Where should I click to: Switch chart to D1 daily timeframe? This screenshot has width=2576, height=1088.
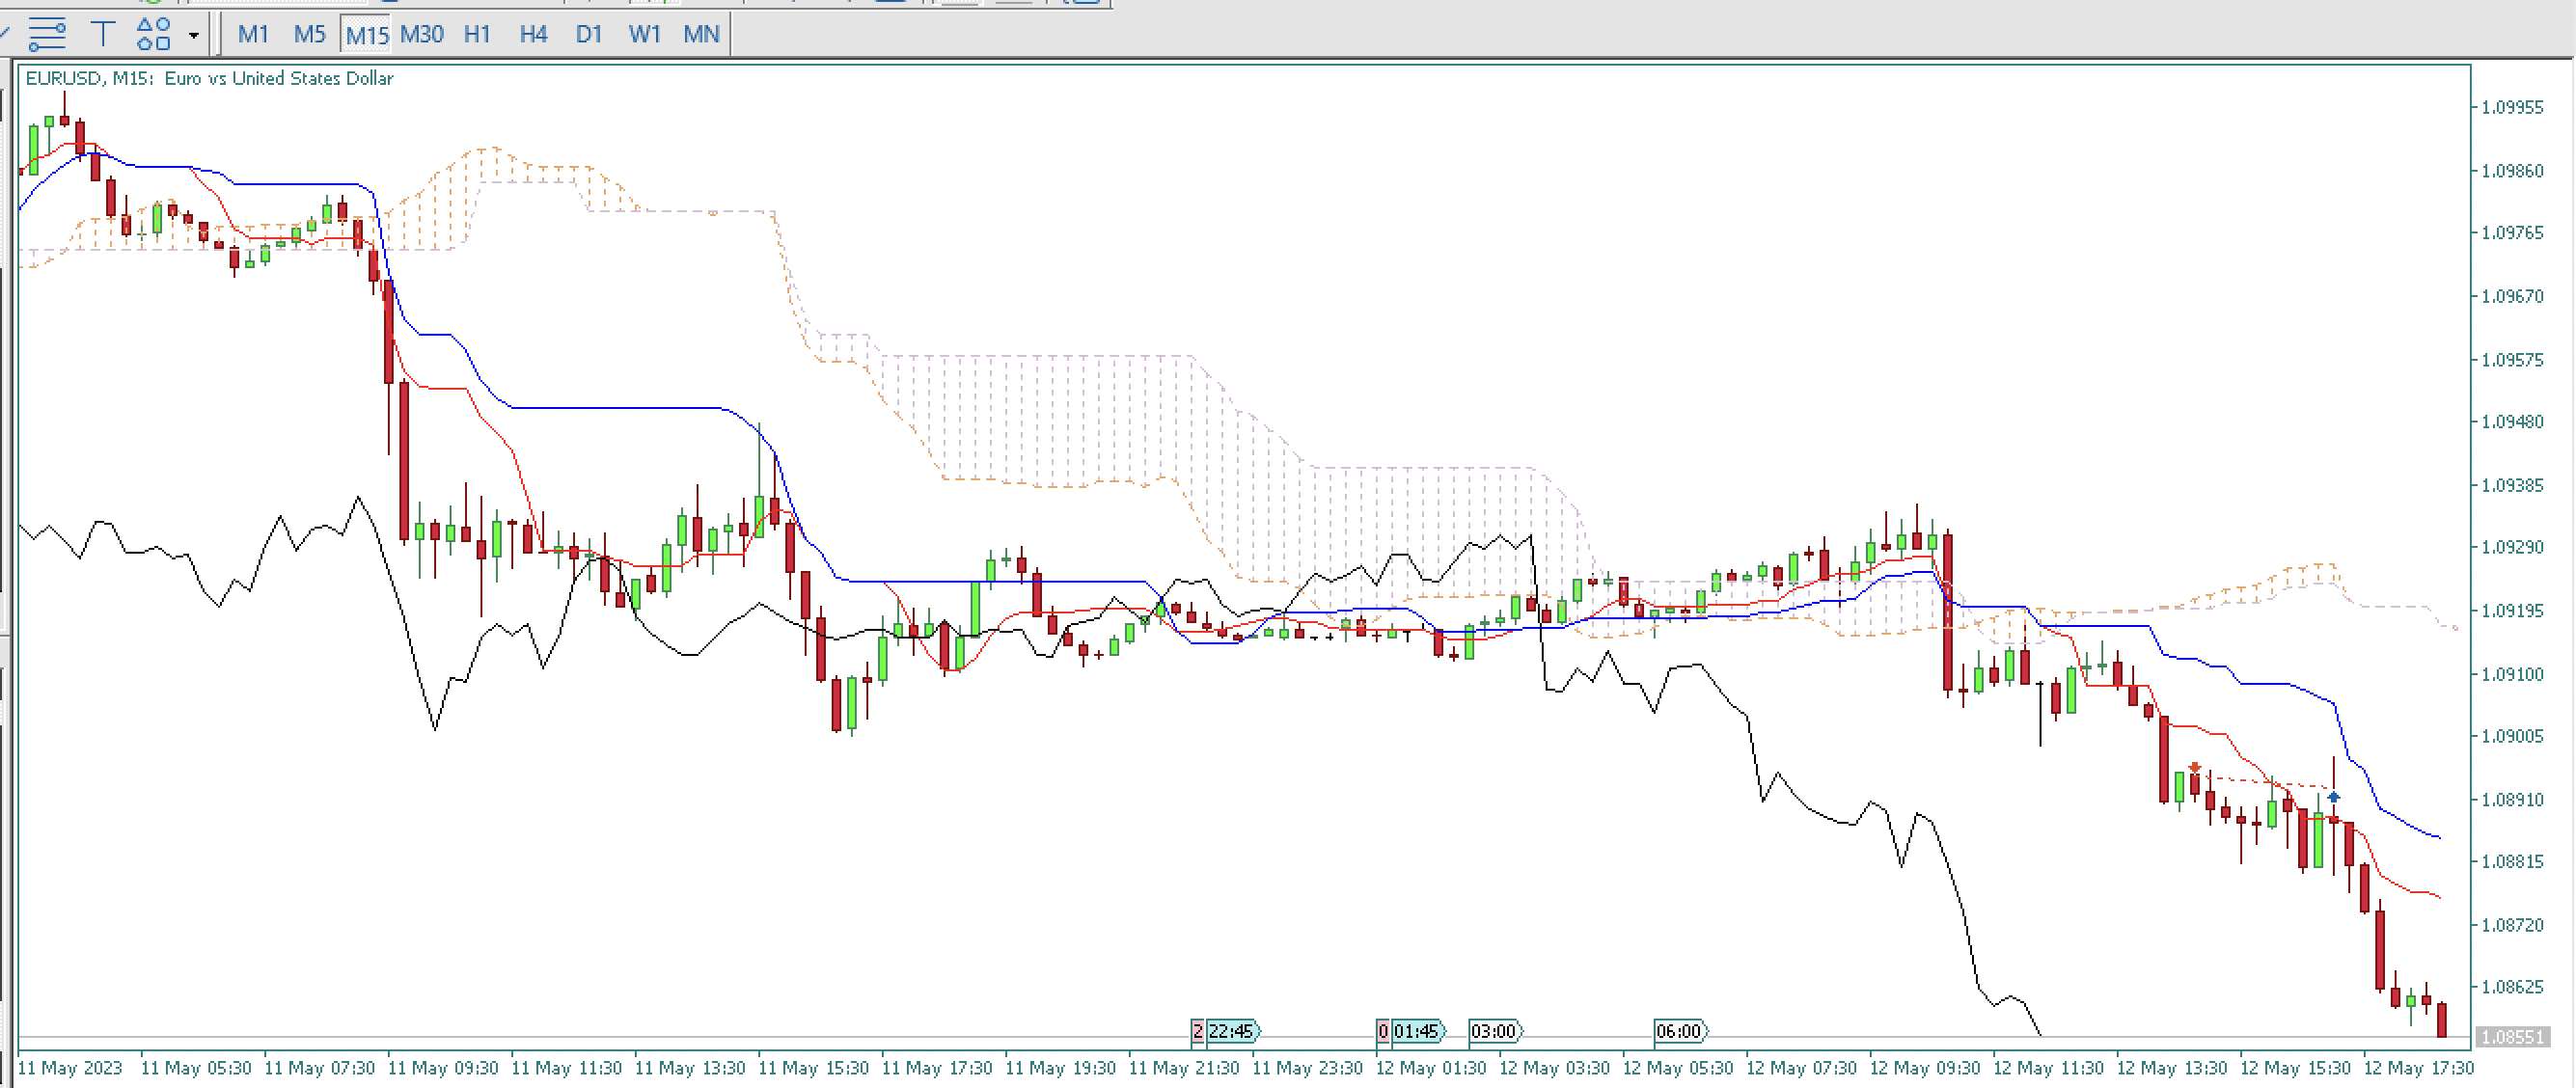coord(589,35)
